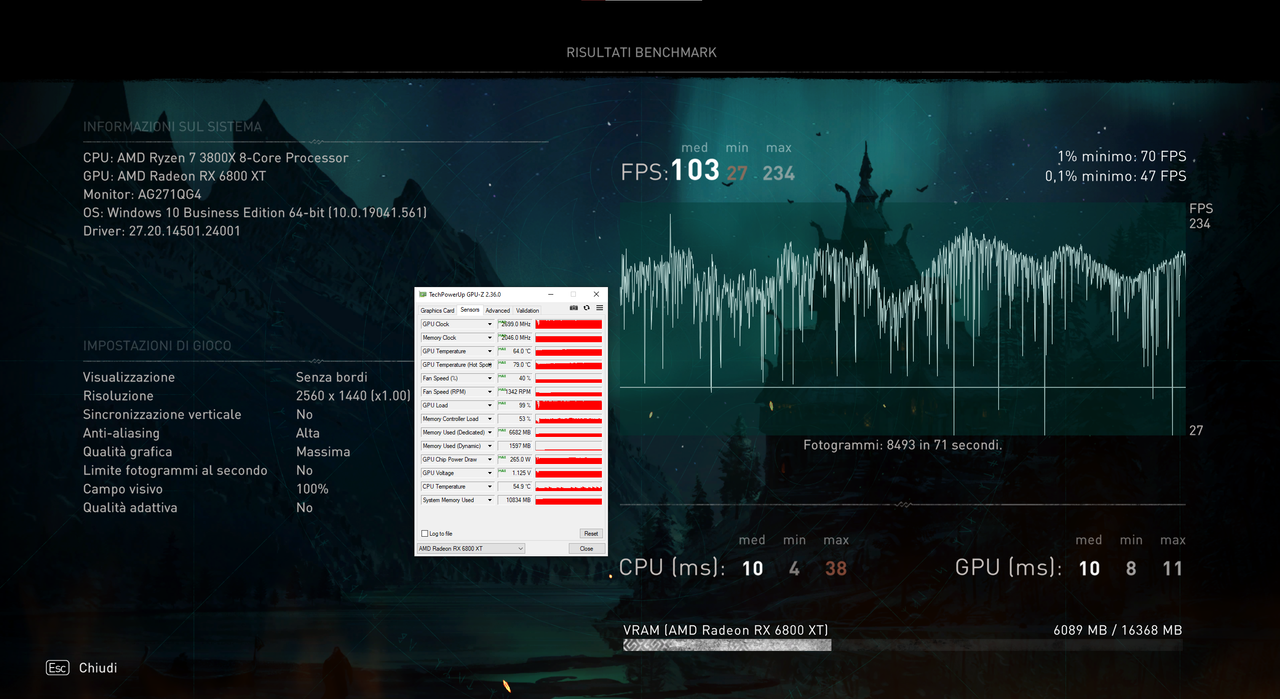Click the GPU Load red history graph
This screenshot has width=1280, height=699.
[x=569, y=405]
